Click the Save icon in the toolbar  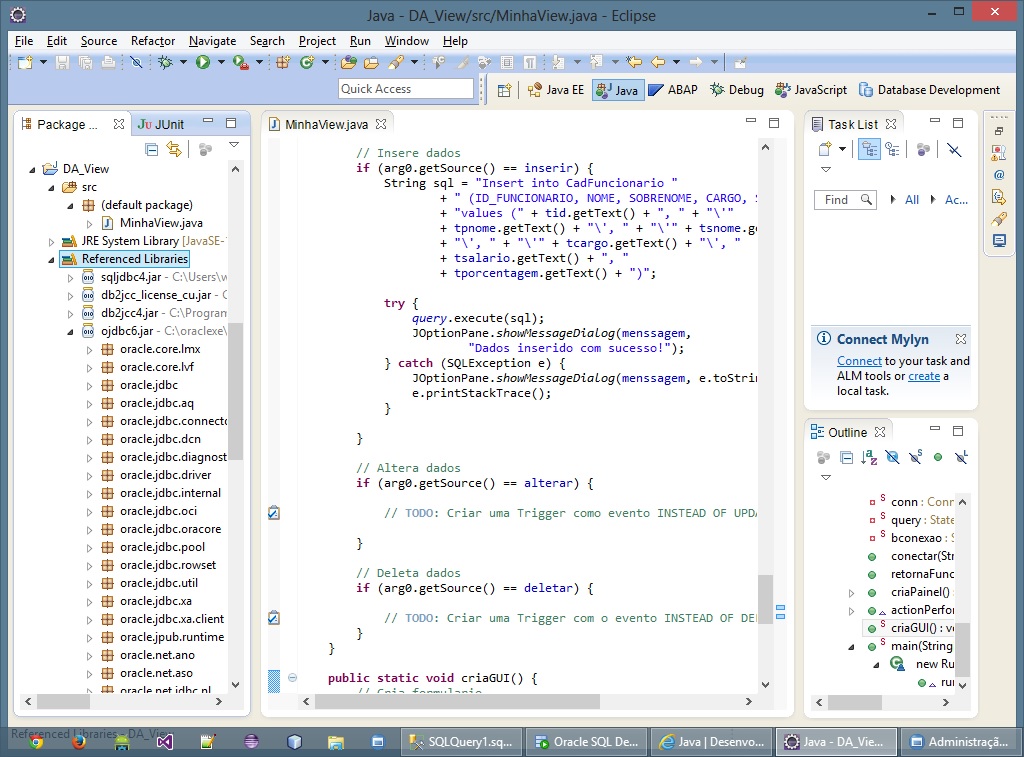[62, 62]
